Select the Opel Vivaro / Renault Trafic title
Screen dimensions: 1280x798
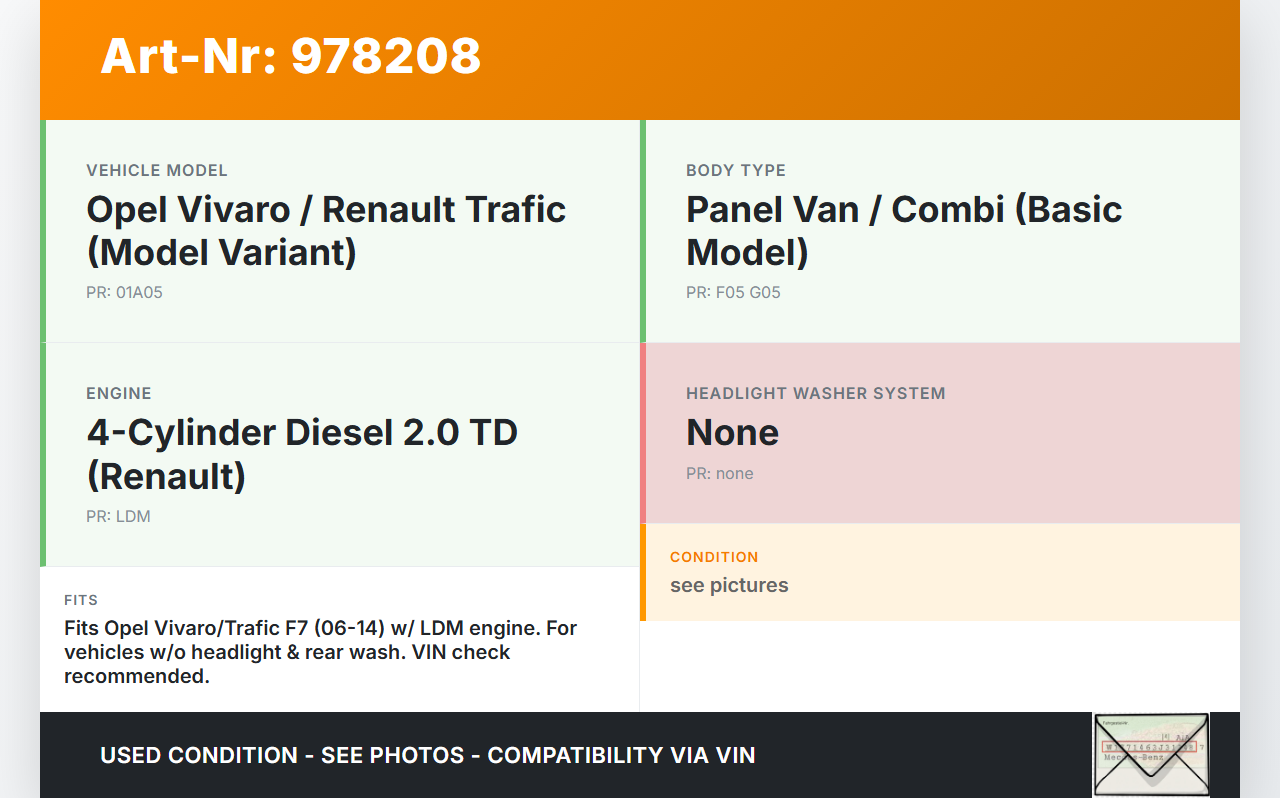(326, 231)
